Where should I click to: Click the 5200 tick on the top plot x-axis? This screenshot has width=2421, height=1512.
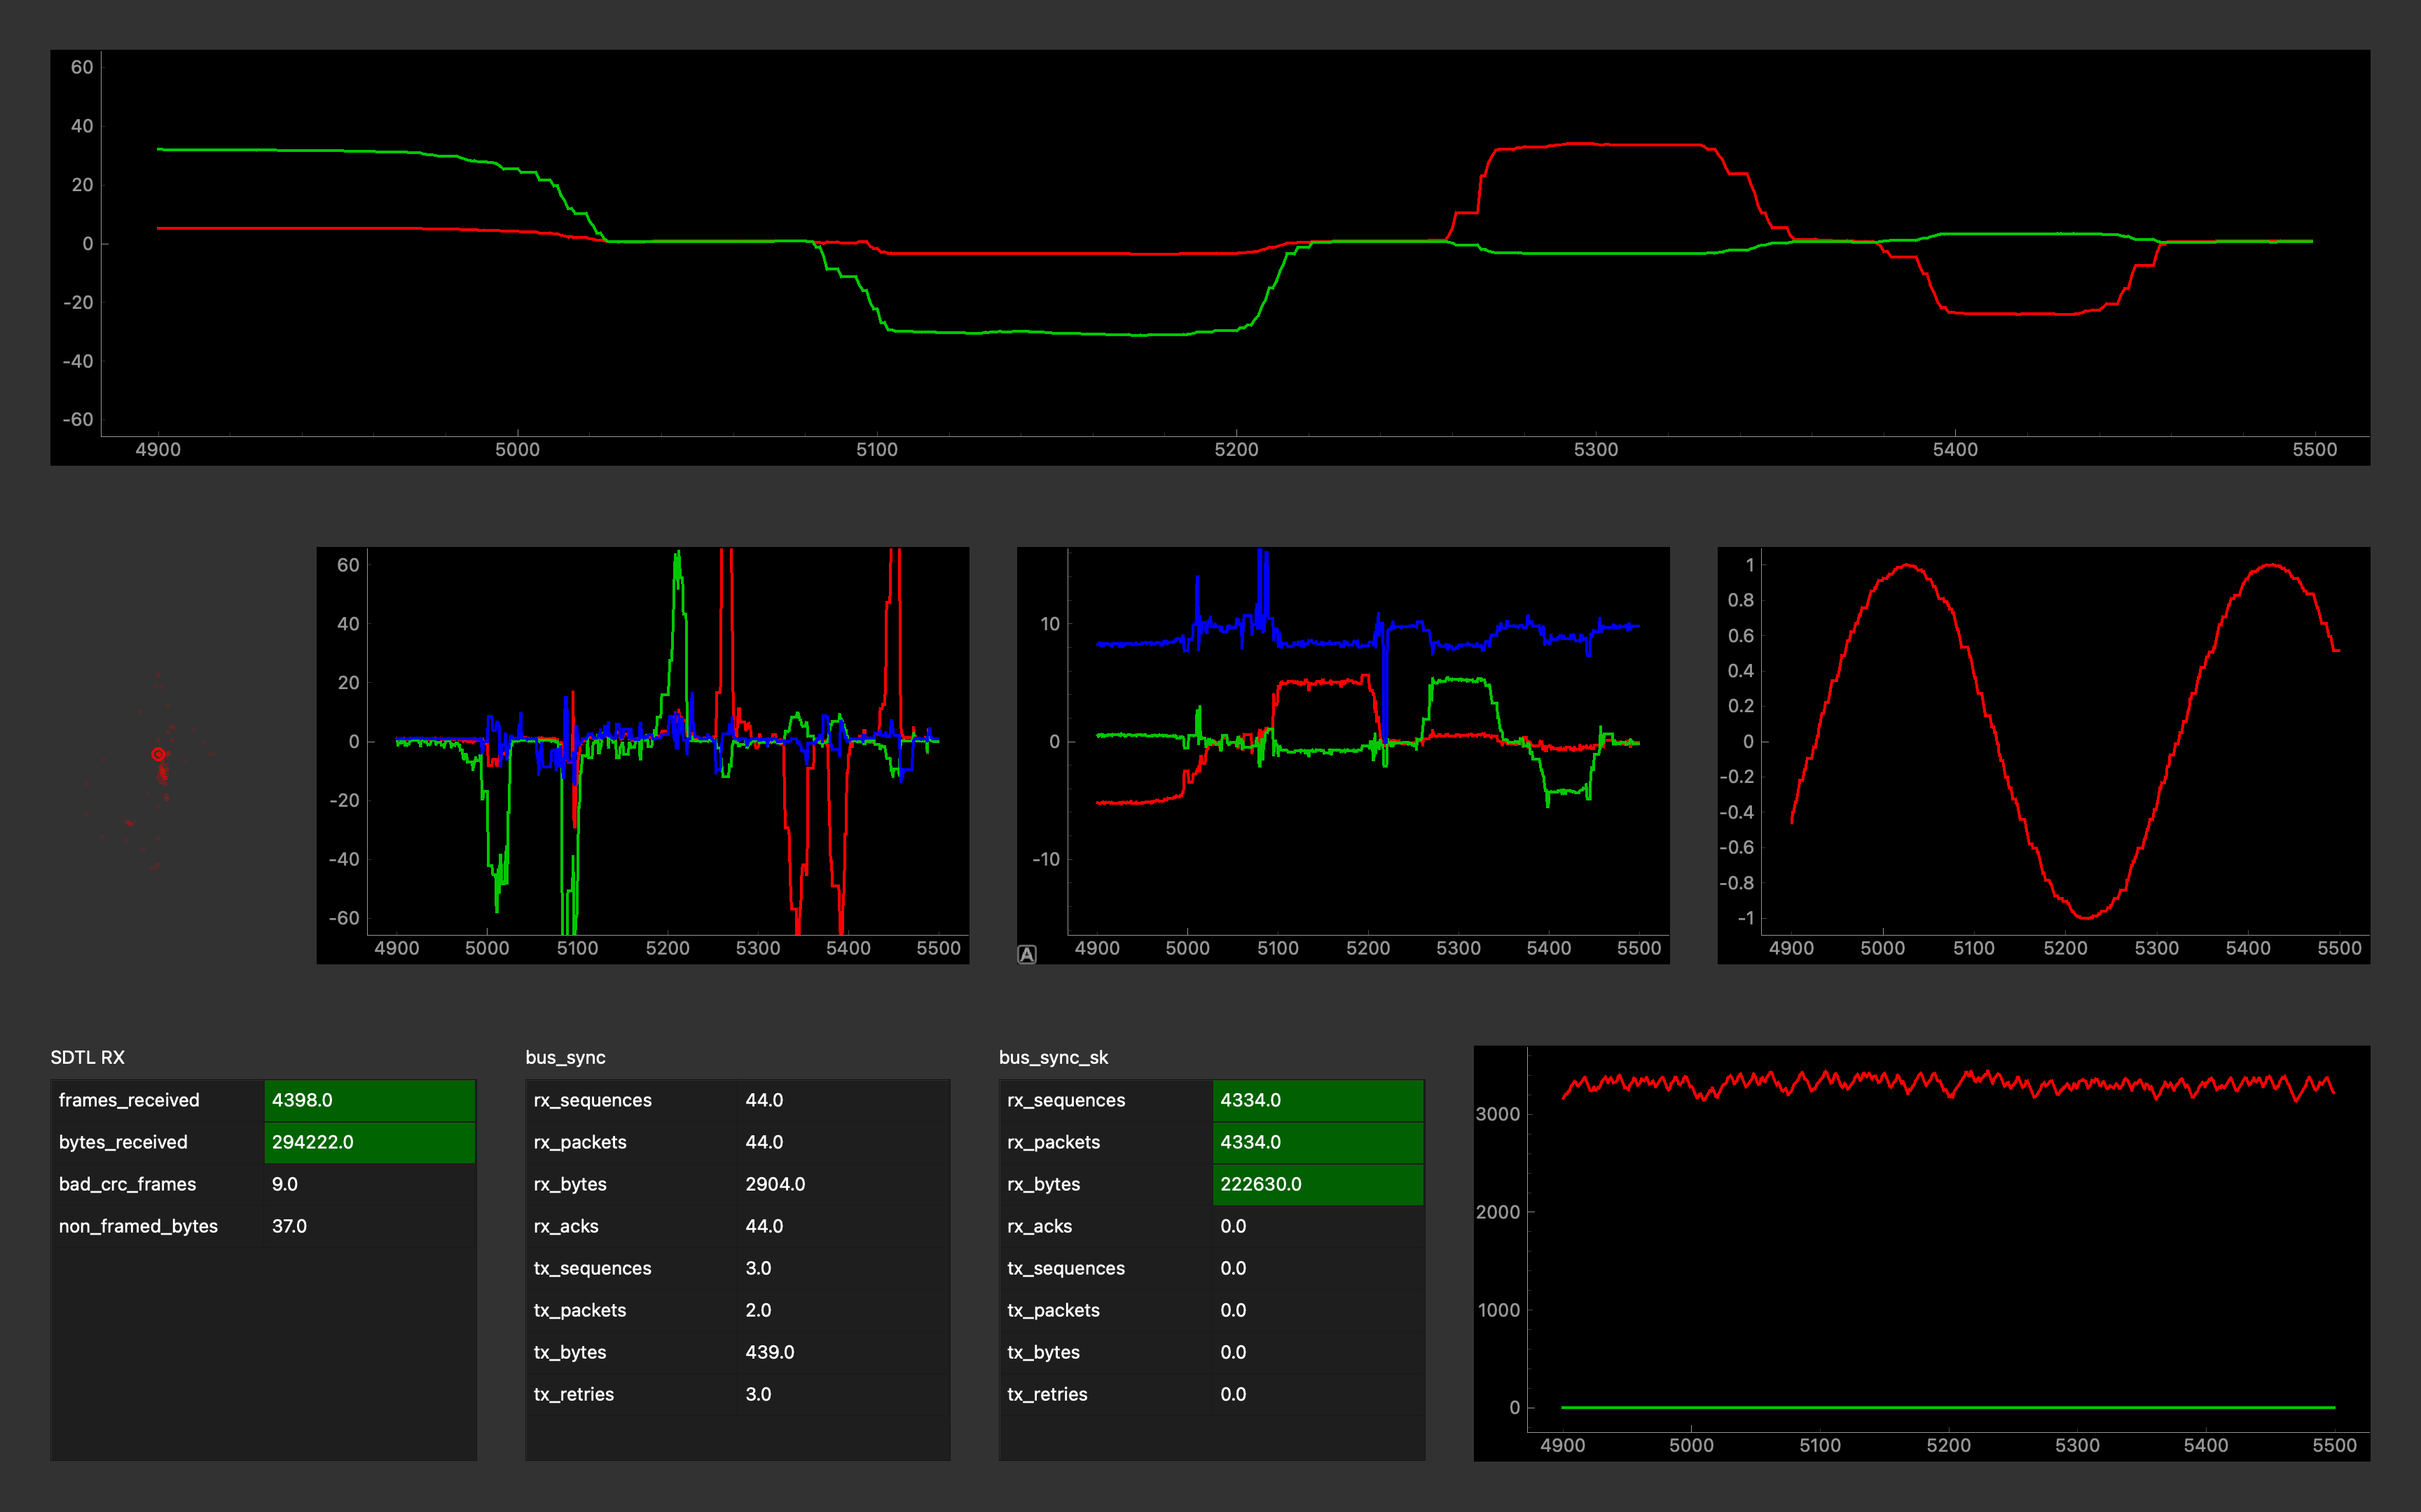coord(1236,449)
